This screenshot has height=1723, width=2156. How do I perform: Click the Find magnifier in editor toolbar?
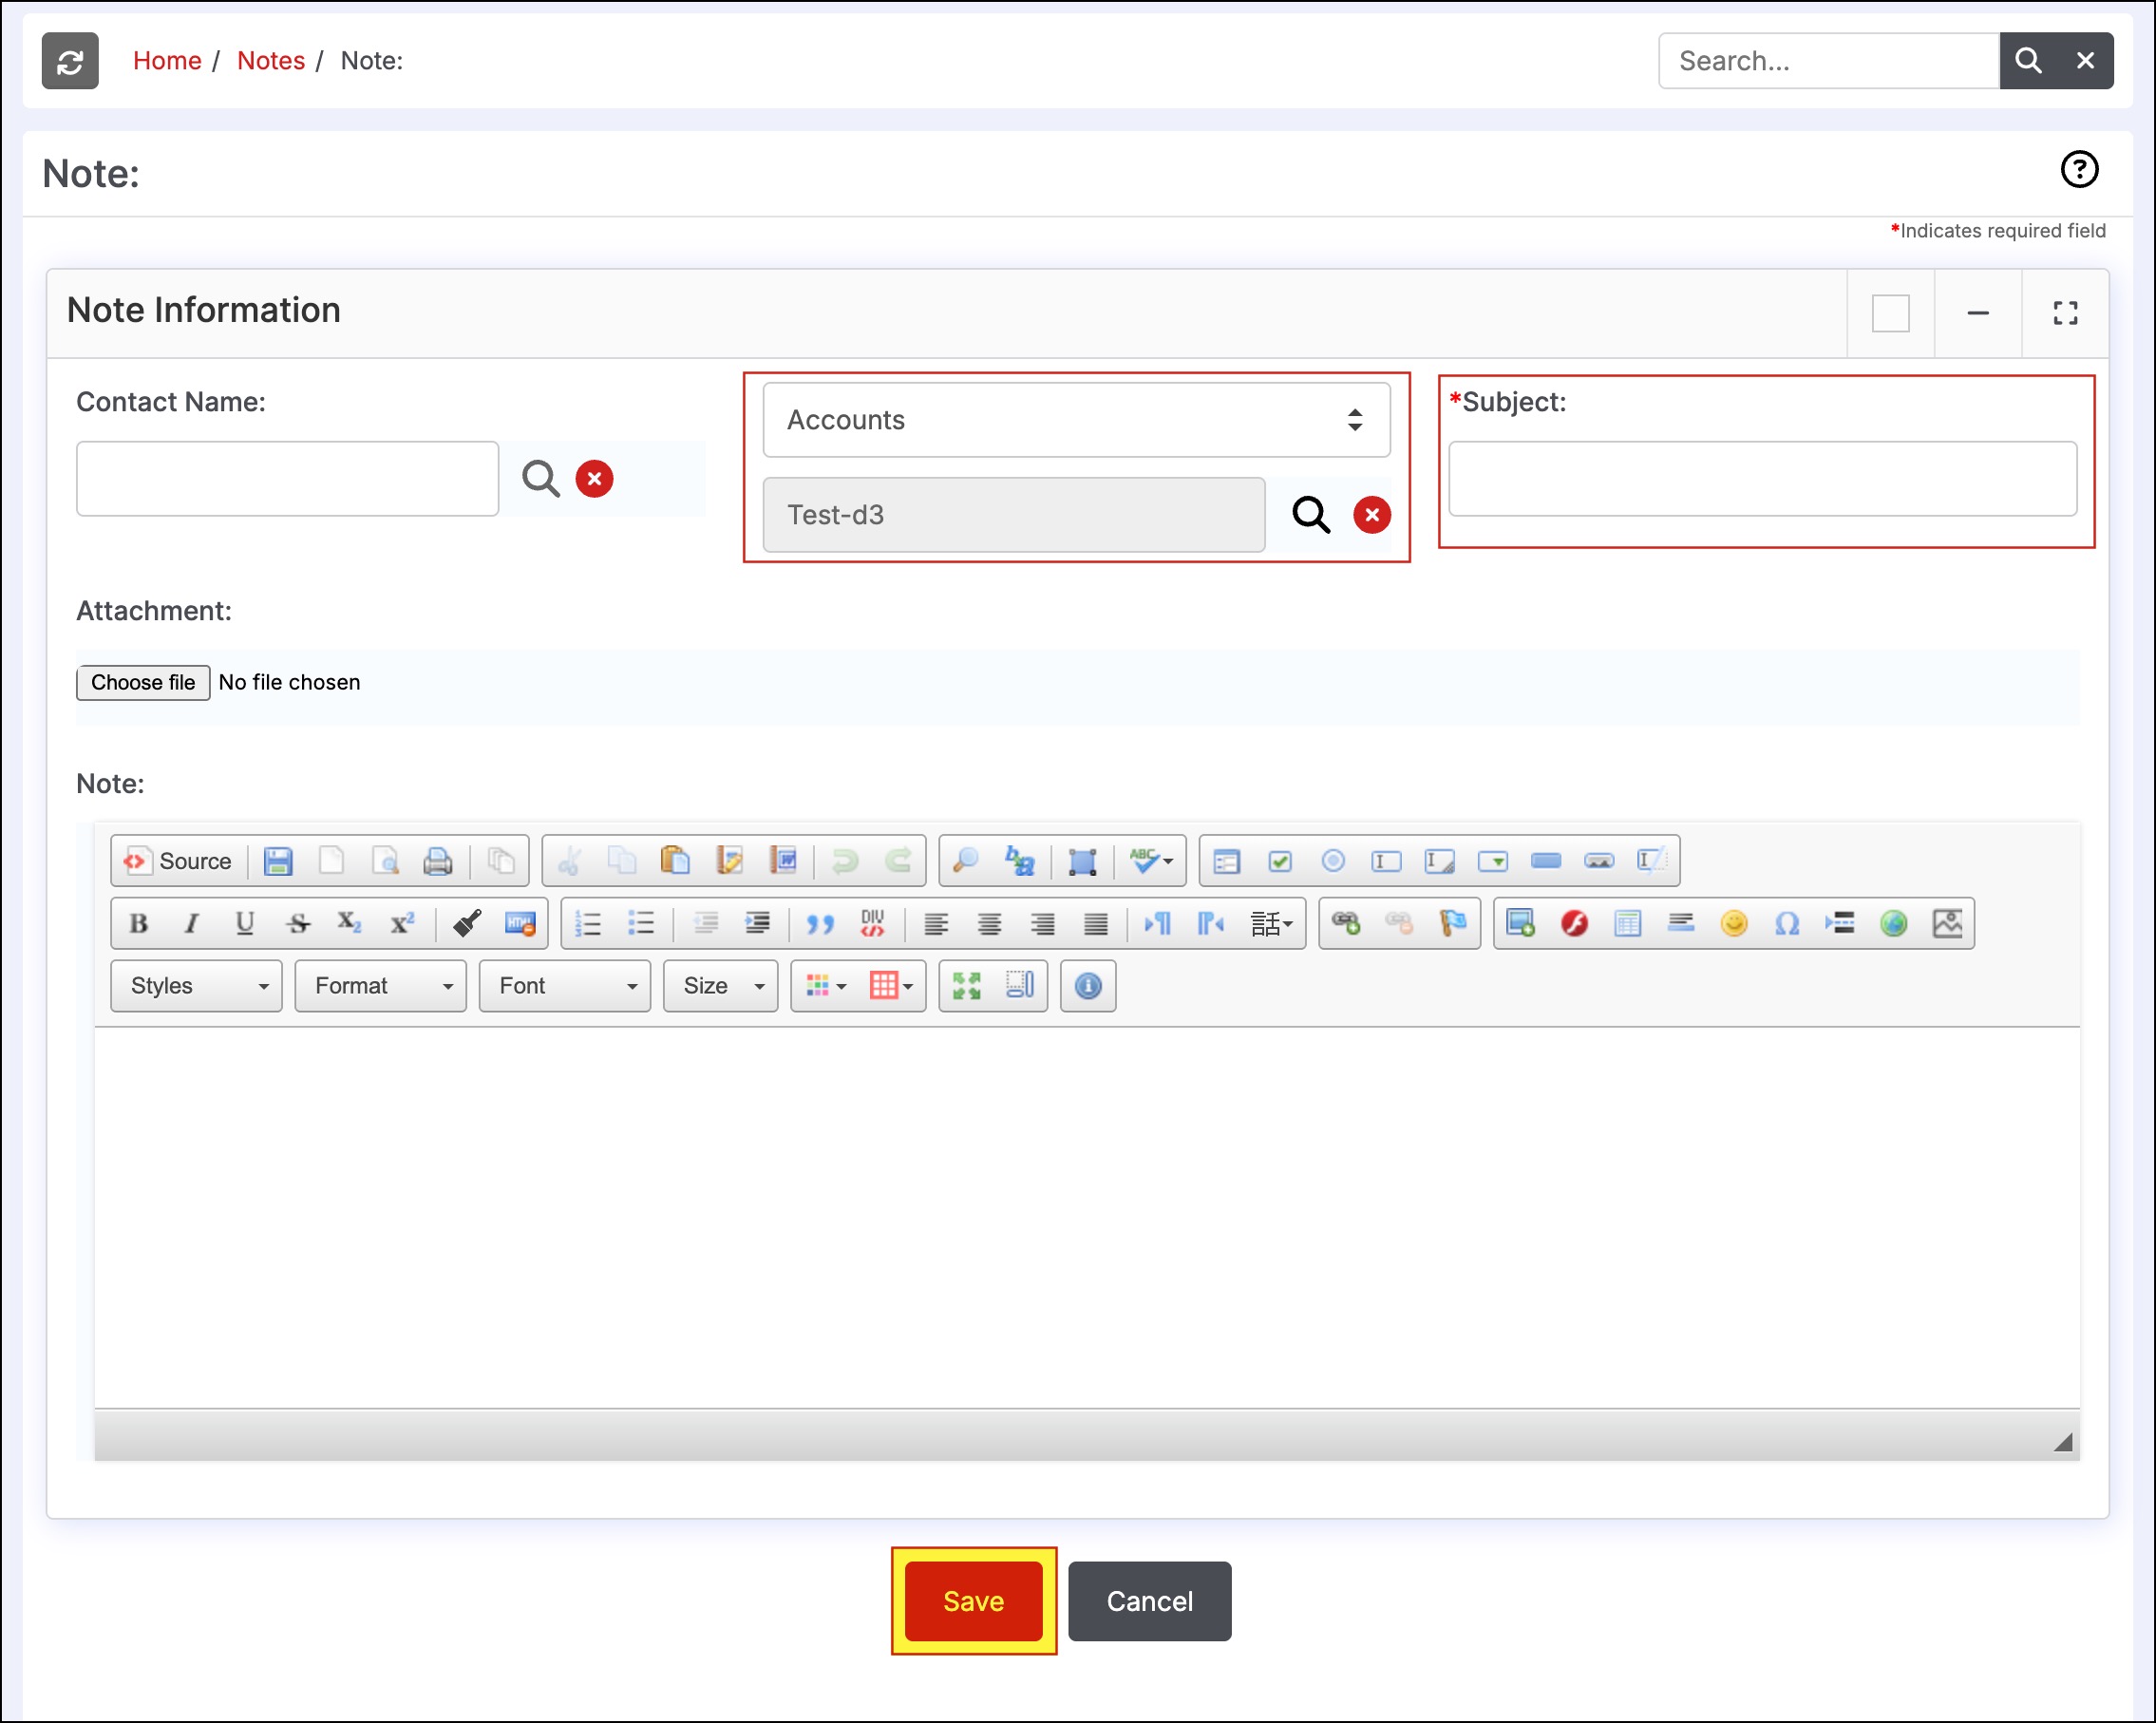[x=965, y=861]
